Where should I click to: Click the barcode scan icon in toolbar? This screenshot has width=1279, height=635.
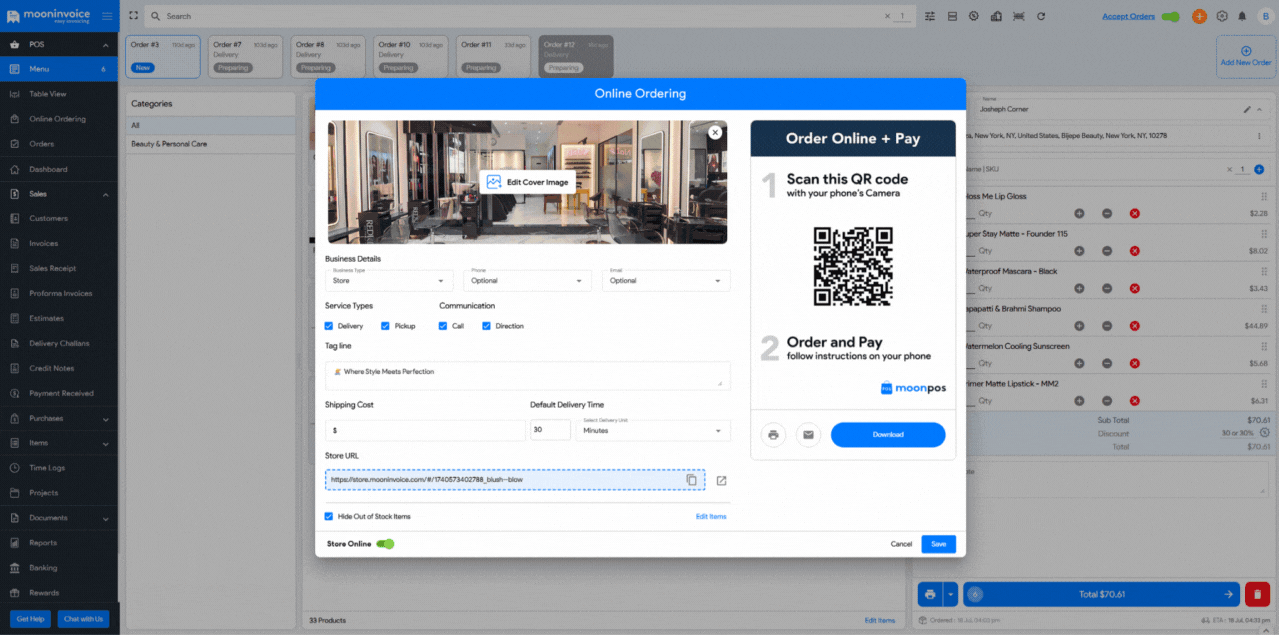[x=1018, y=16]
